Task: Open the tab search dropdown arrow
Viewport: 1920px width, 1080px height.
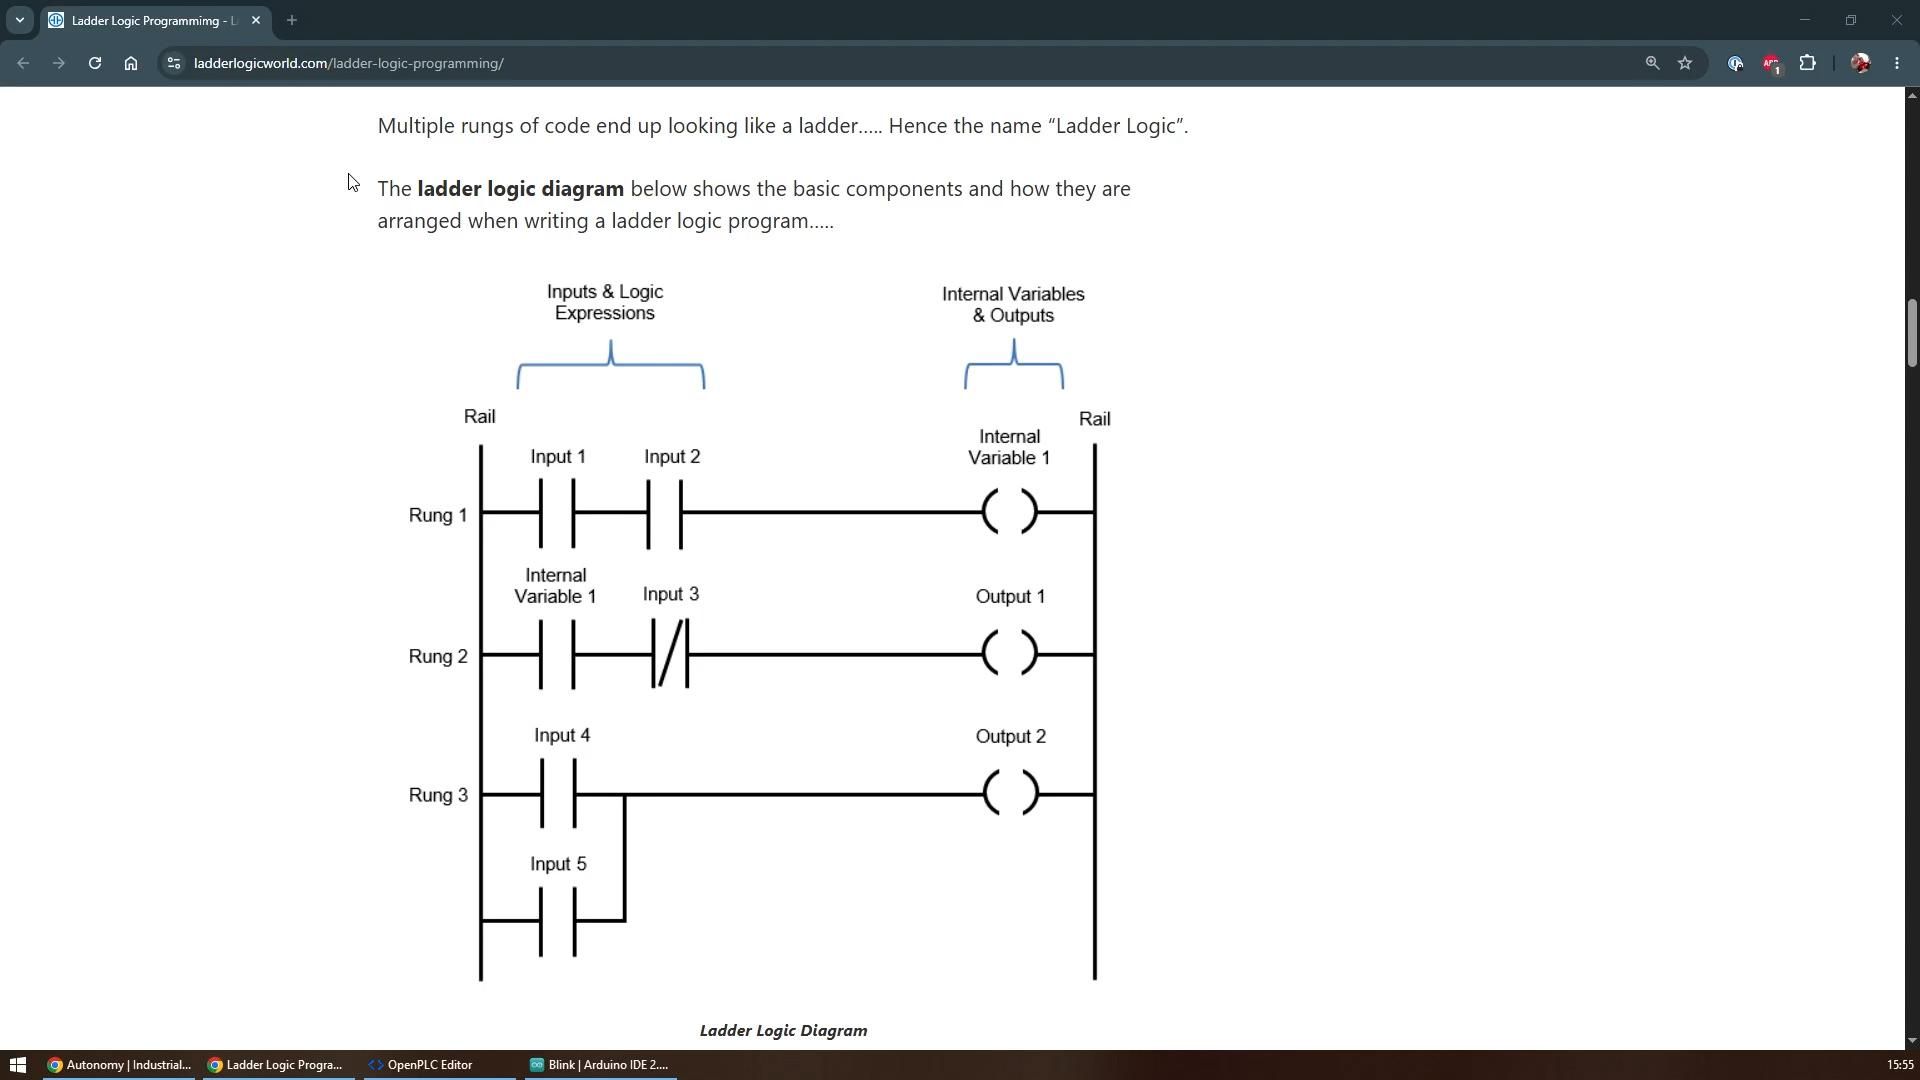Action: pyautogui.click(x=19, y=20)
